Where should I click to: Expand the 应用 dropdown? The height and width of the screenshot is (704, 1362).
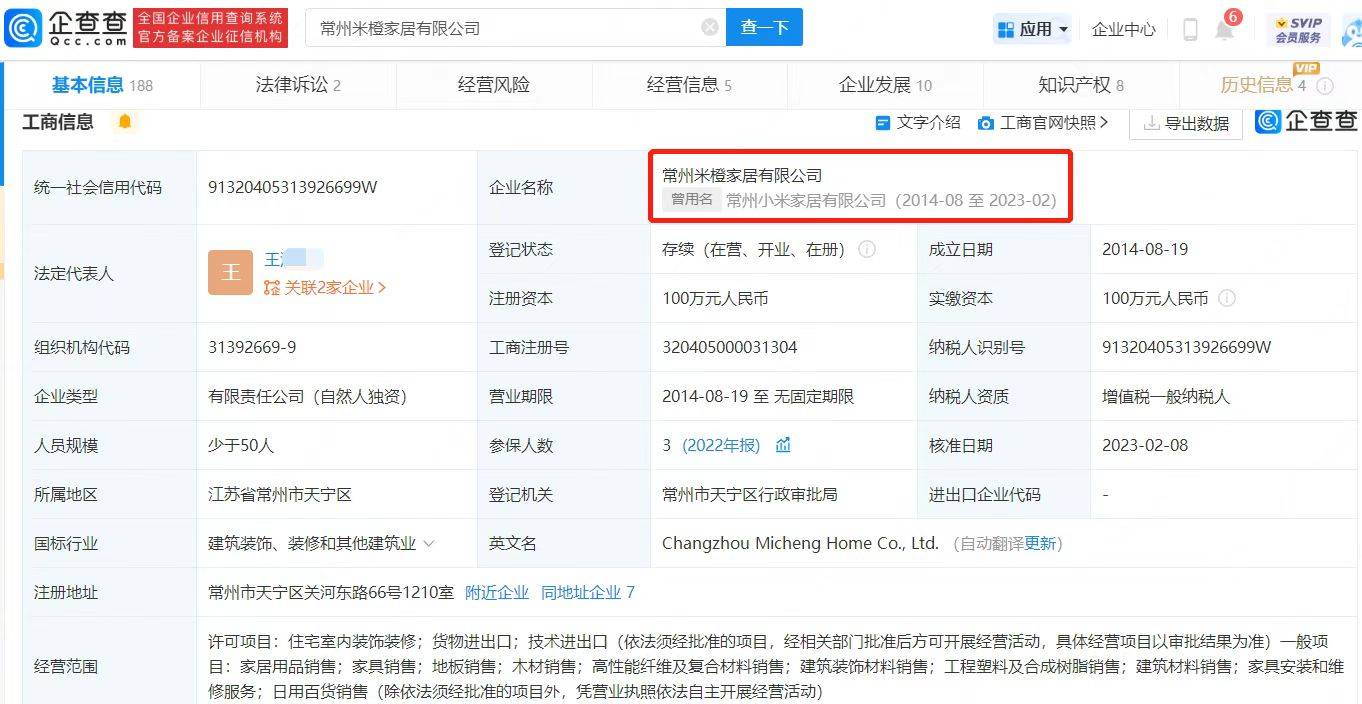coord(1034,29)
